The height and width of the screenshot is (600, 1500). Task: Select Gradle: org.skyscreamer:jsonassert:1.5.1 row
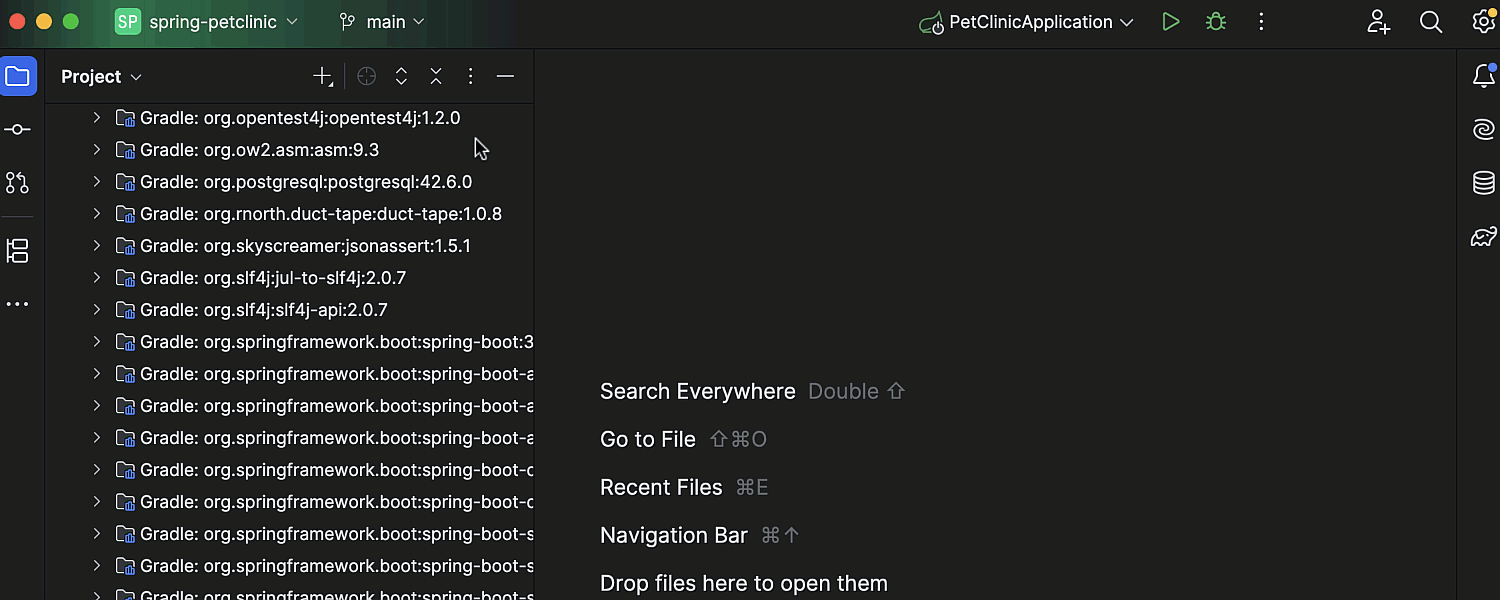point(289,246)
